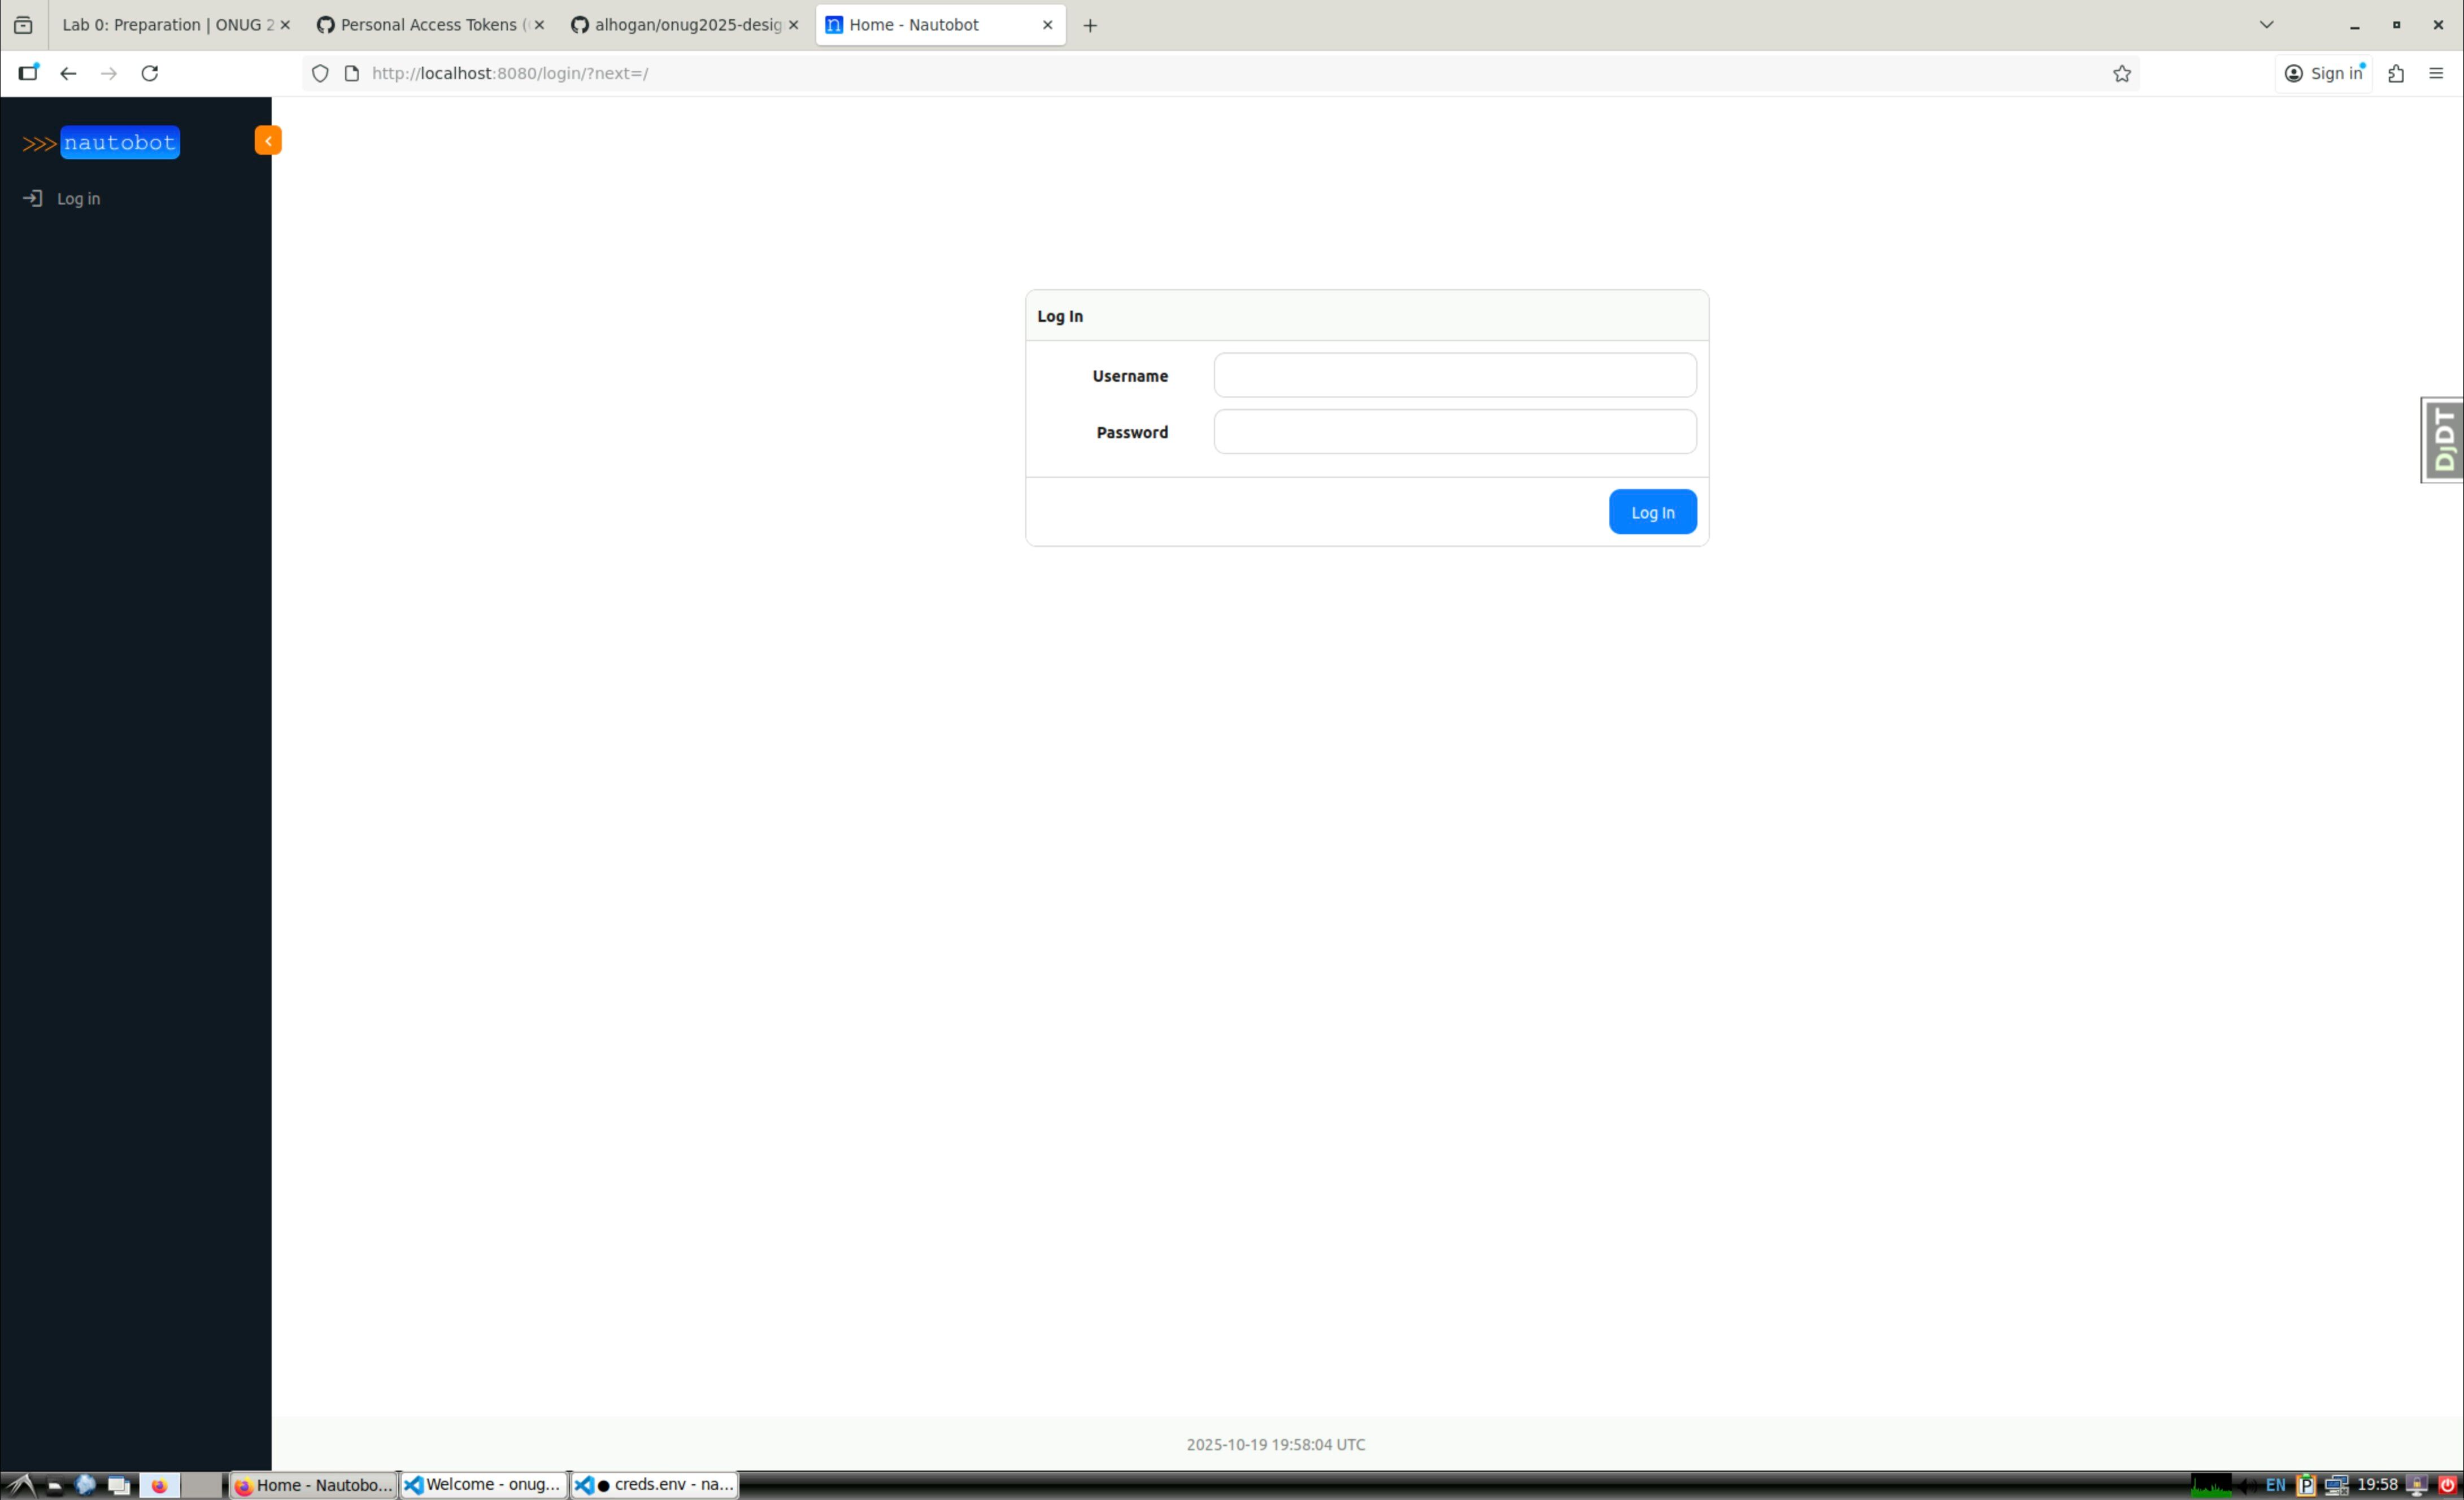The image size is (2464, 1500).
Task: Reload the current page
Action: (x=150, y=74)
